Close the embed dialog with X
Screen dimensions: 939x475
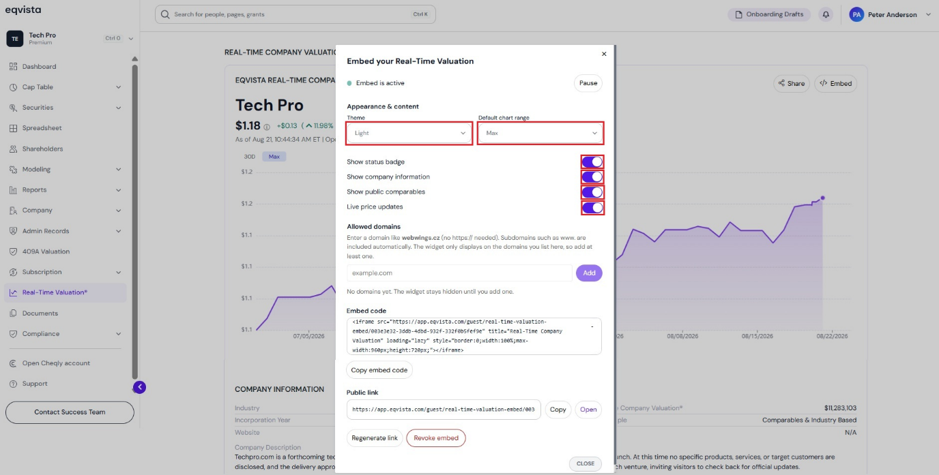[x=604, y=54]
